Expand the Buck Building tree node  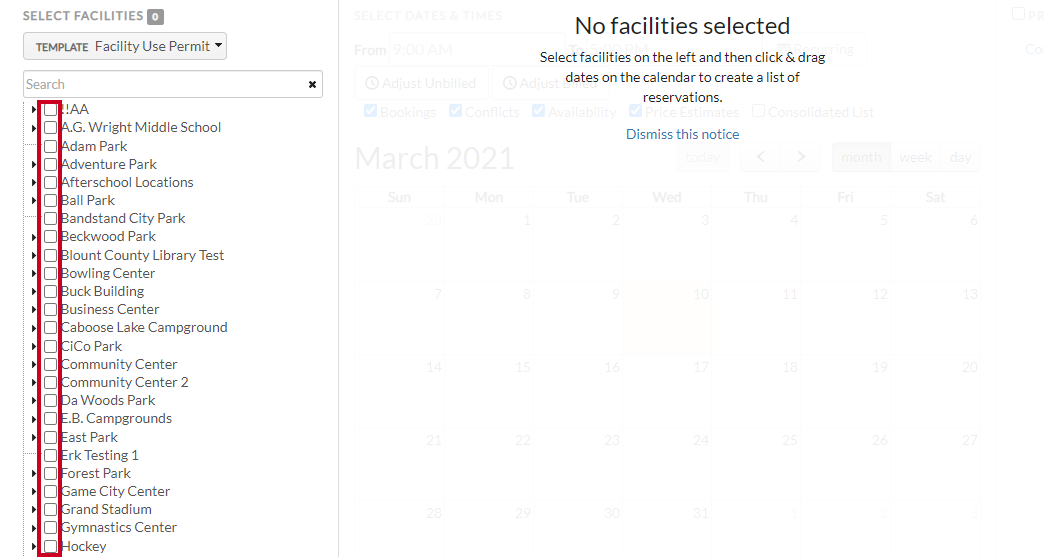[x=33, y=291]
